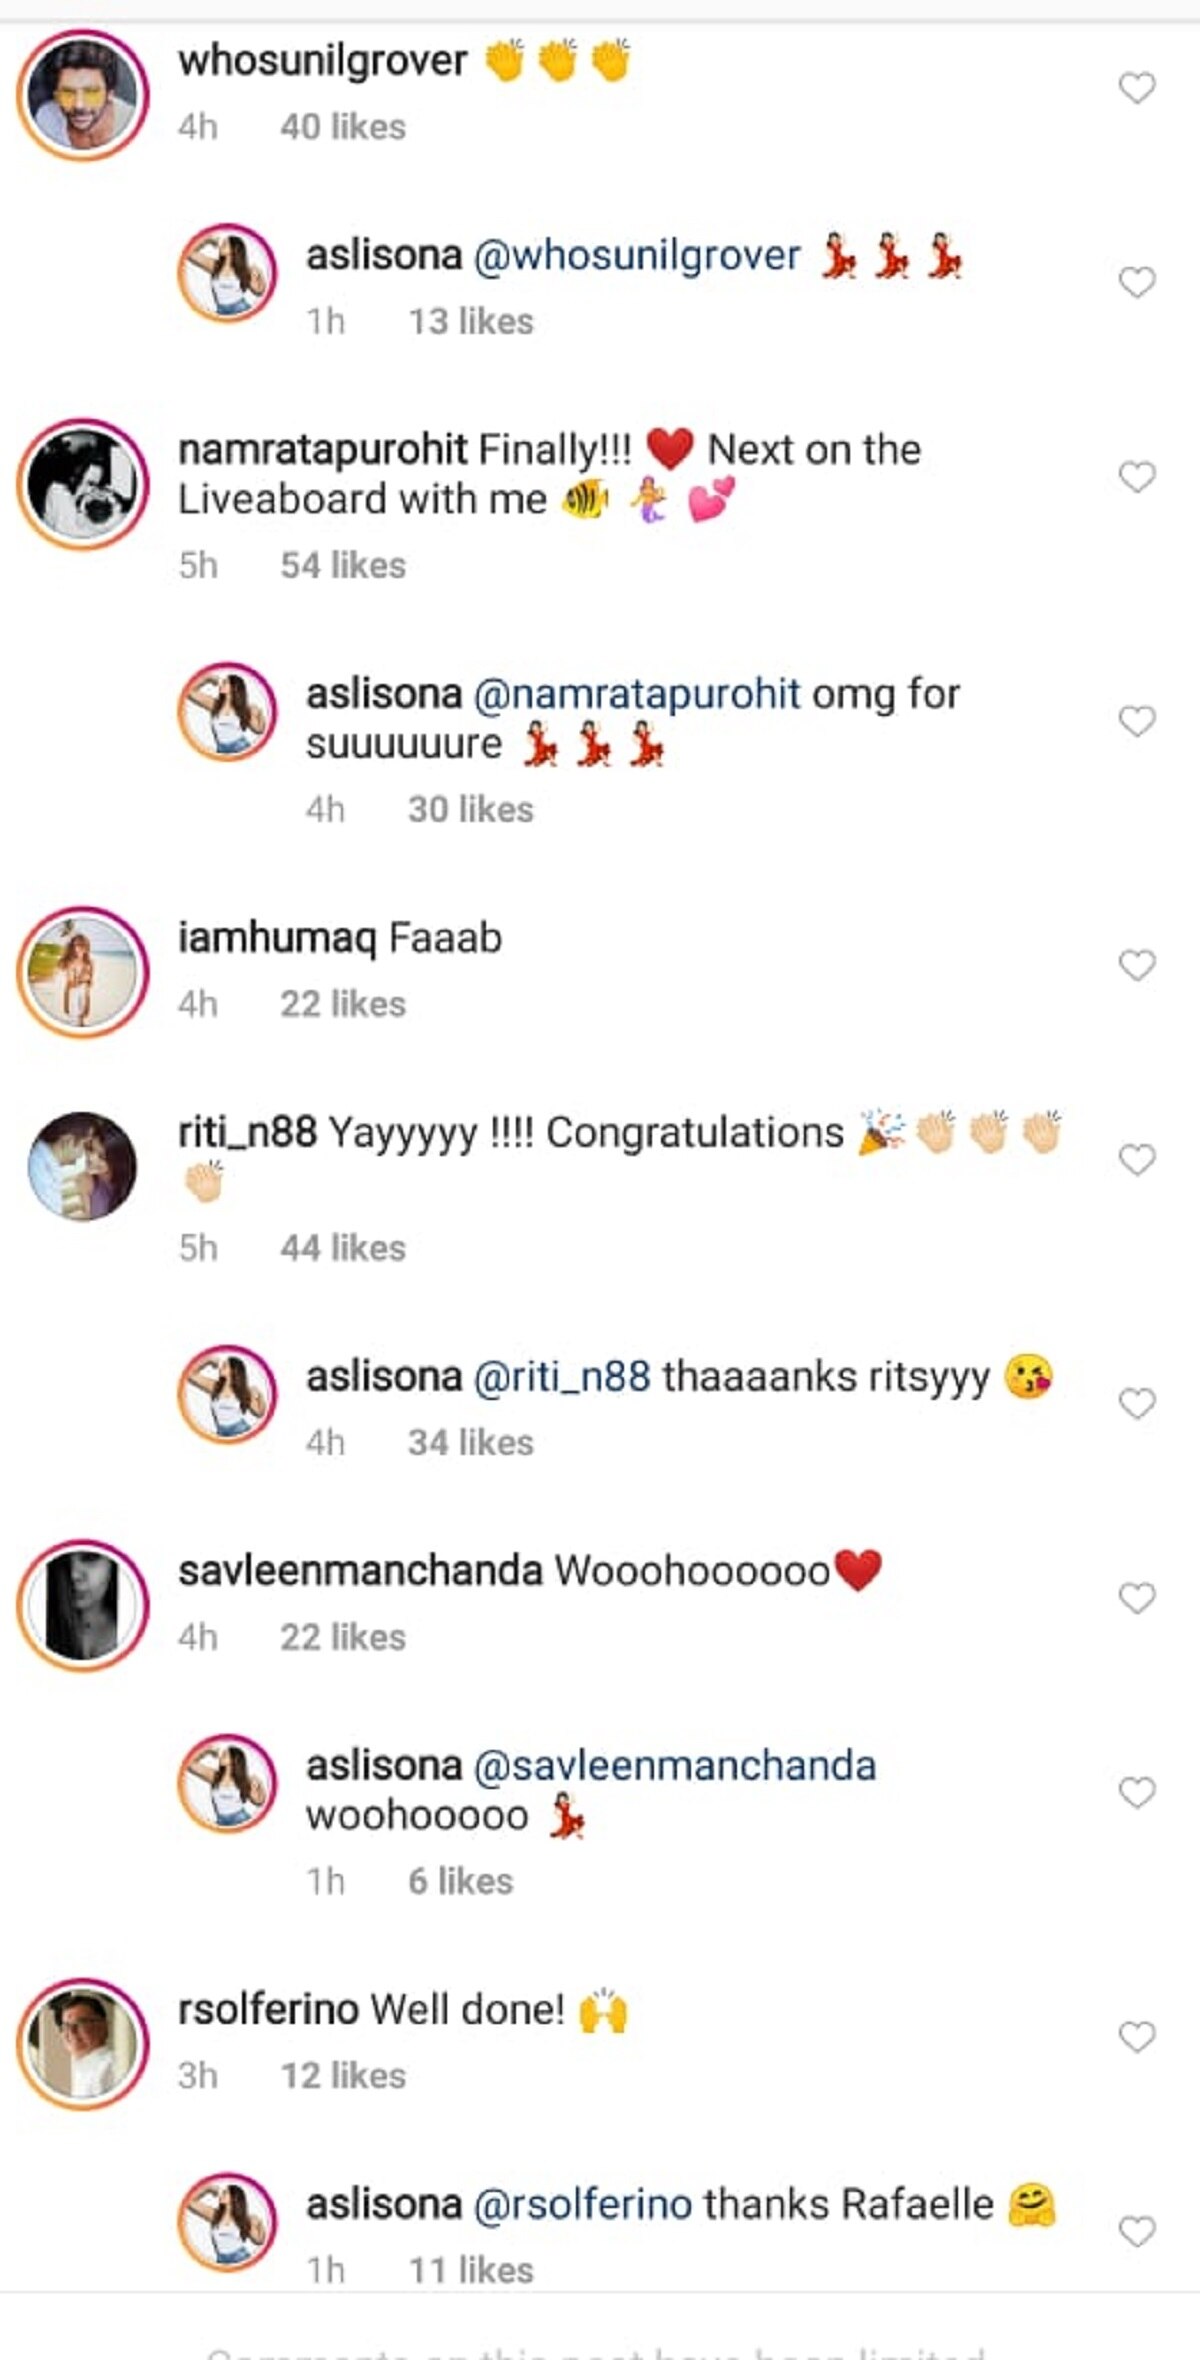Screen dimensions: 1200x2360
Task: Heart aslisona's 'thaaaanks ritsyyy' reply
Action: (1137, 1404)
